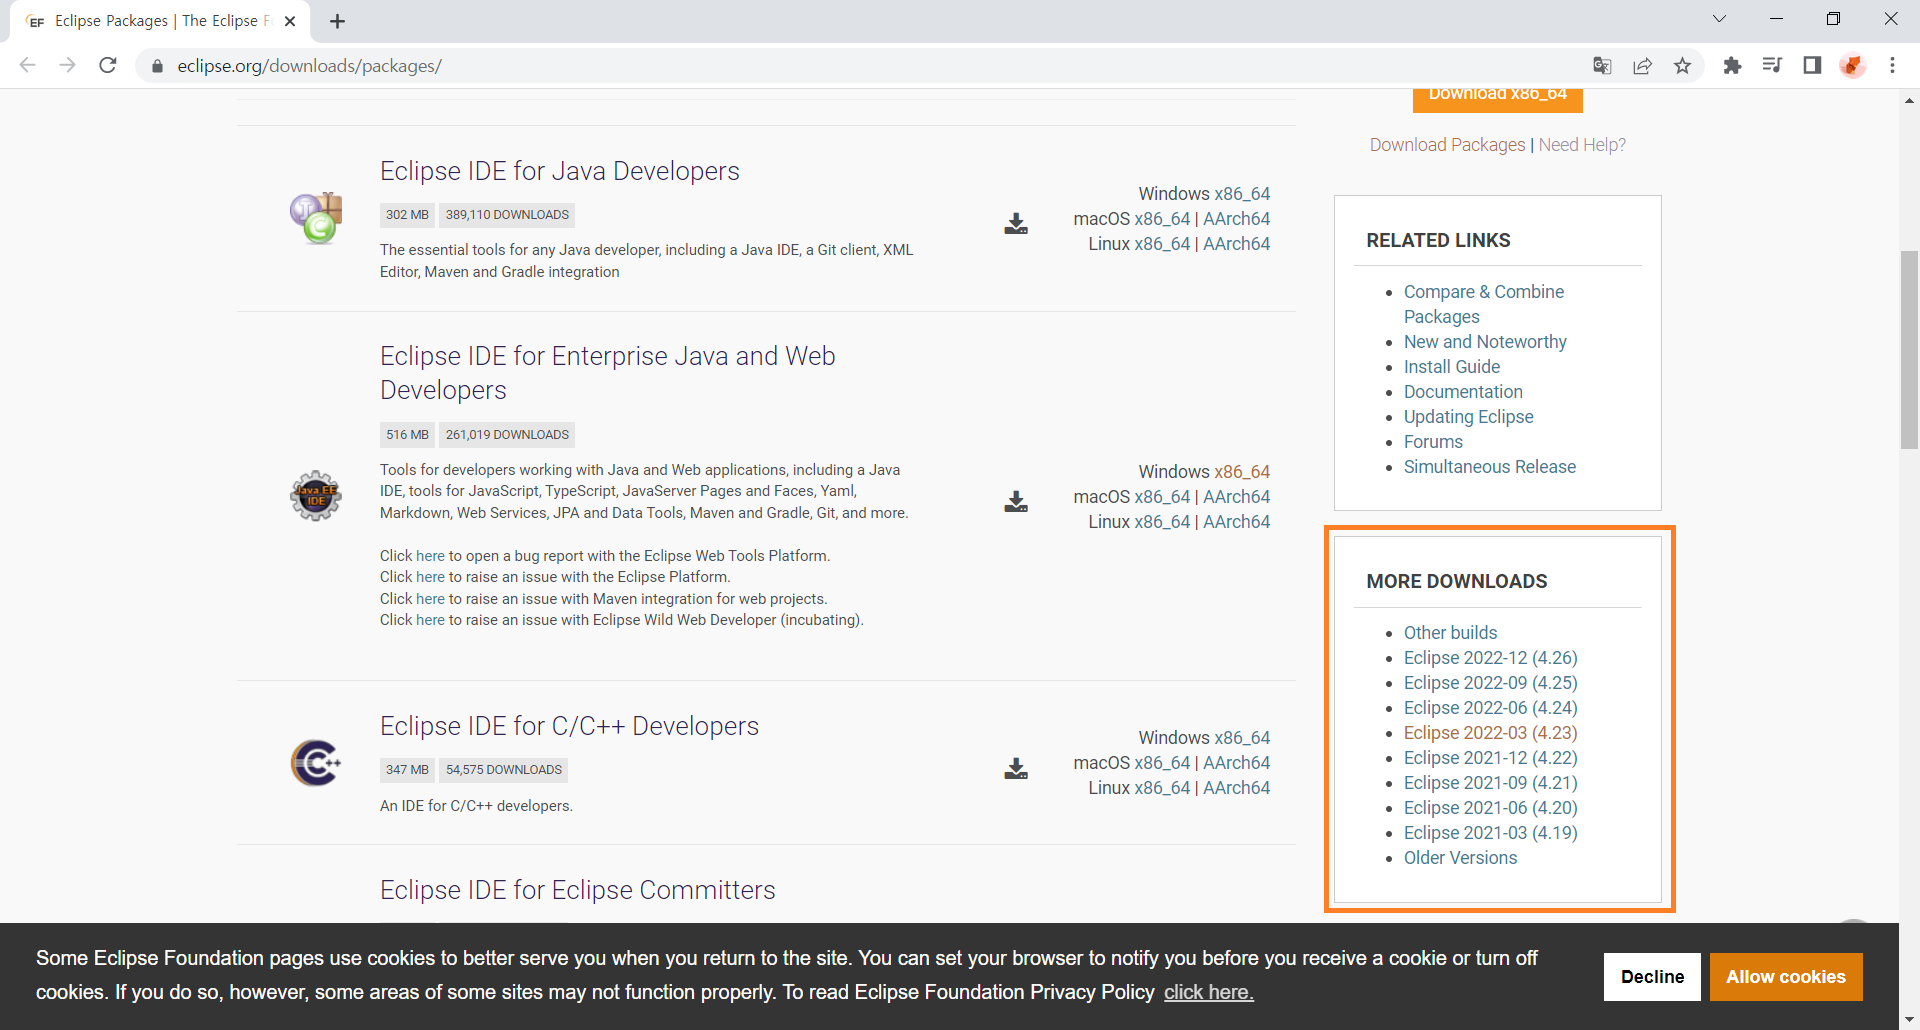Download Java Developers Linux AArch64
The width and height of the screenshot is (1920, 1030).
[x=1237, y=244]
